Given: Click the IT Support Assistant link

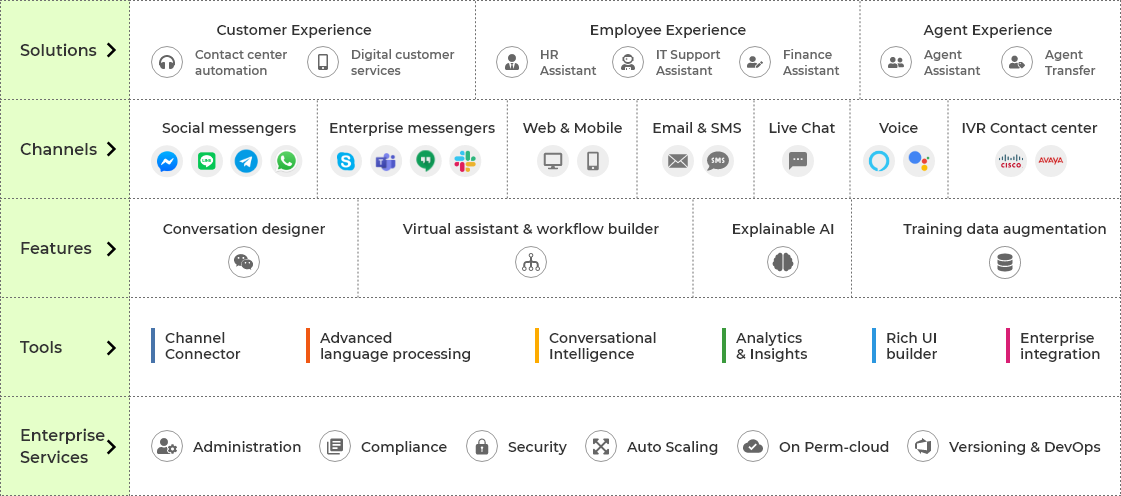Looking at the screenshot, I should point(687,63).
